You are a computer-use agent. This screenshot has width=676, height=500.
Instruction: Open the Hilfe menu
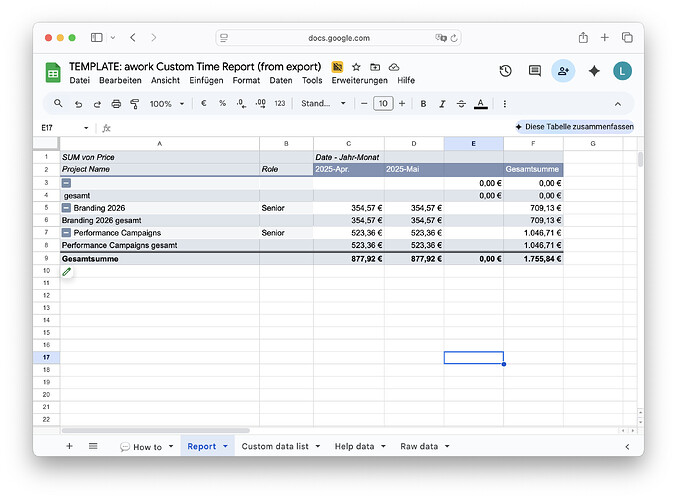(406, 81)
